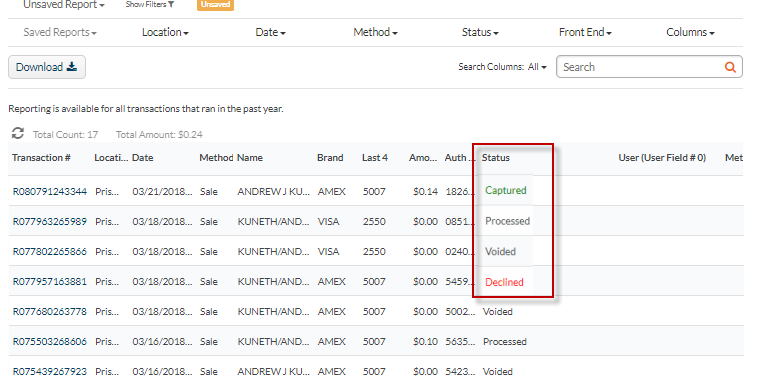The height and width of the screenshot is (381, 759).
Task: Click the orange search magnifier icon
Action: pos(730,67)
